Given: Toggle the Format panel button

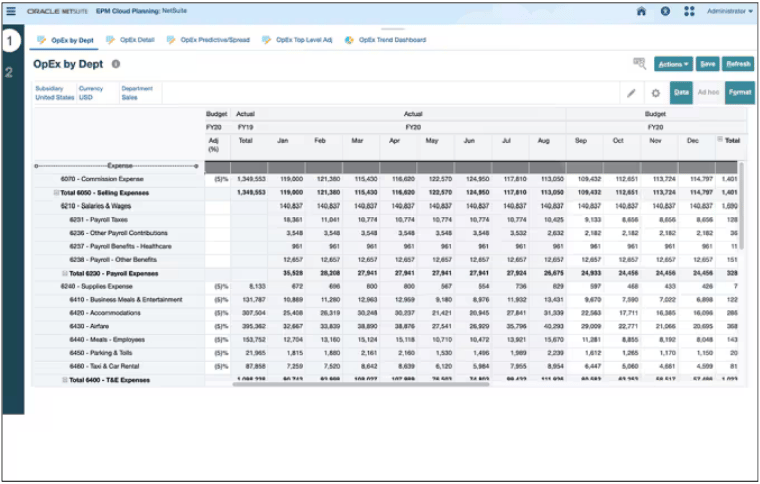Looking at the screenshot, I should point(740,93).
